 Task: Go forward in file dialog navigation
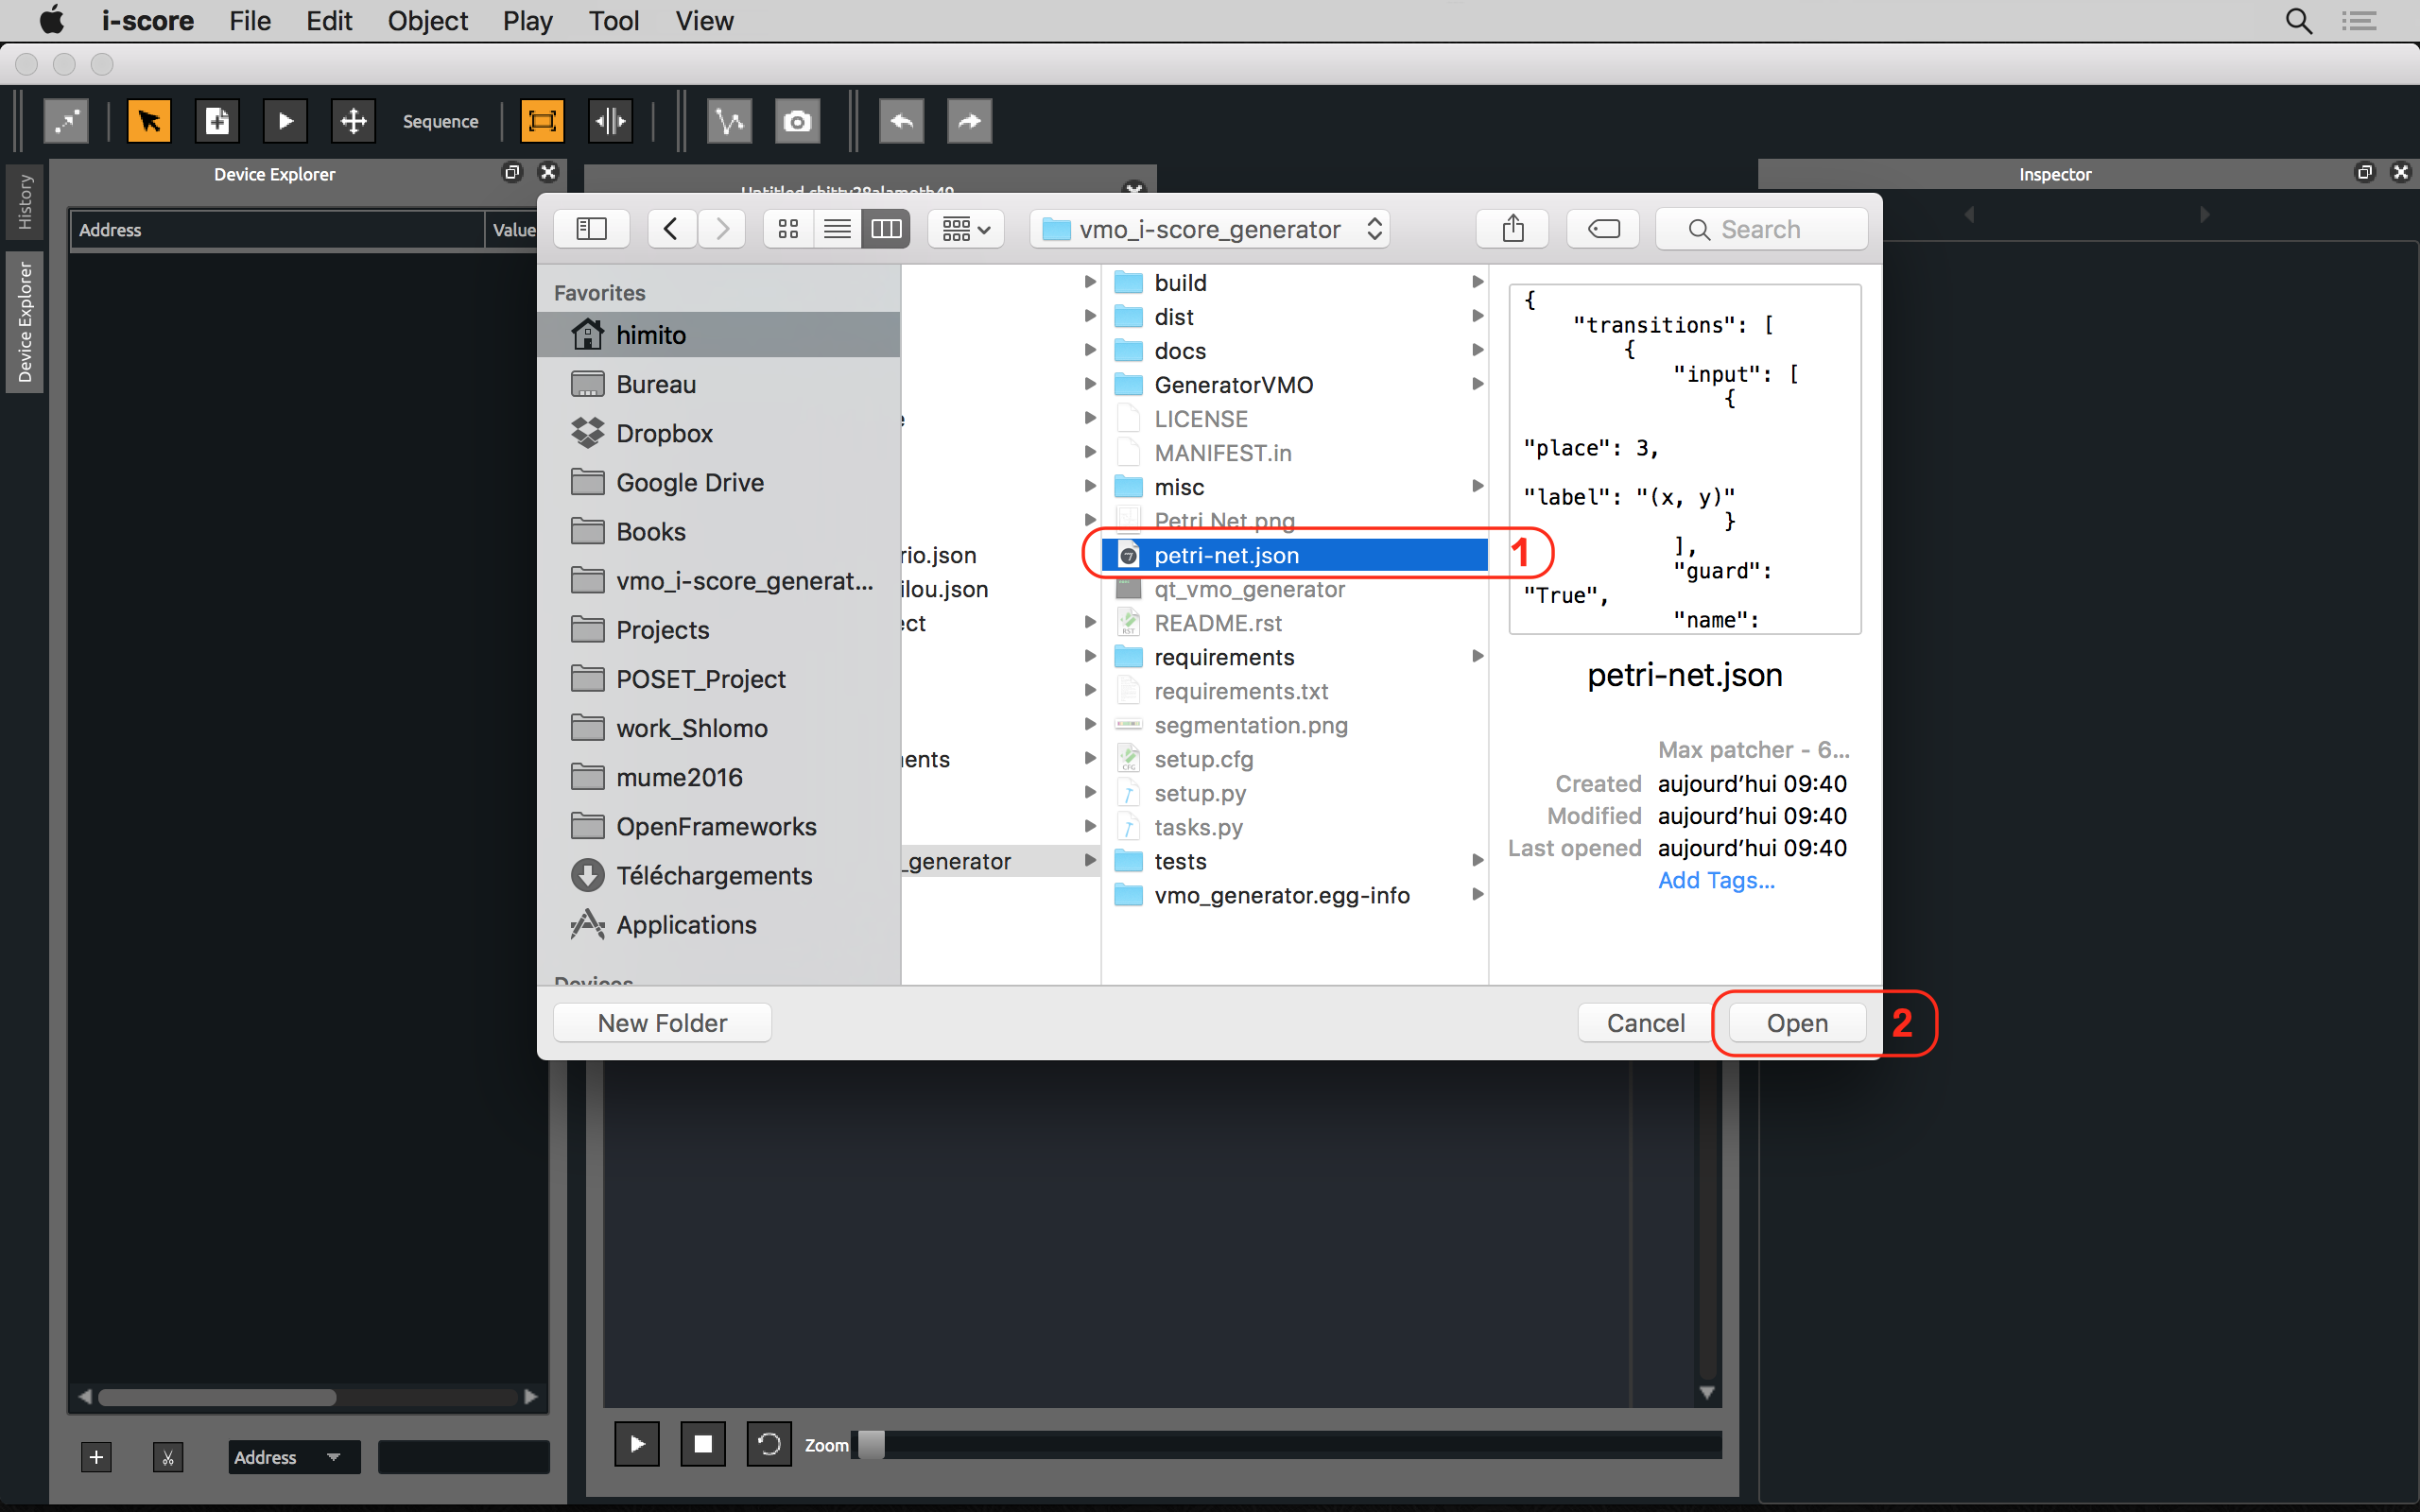(x=721, y=229)
